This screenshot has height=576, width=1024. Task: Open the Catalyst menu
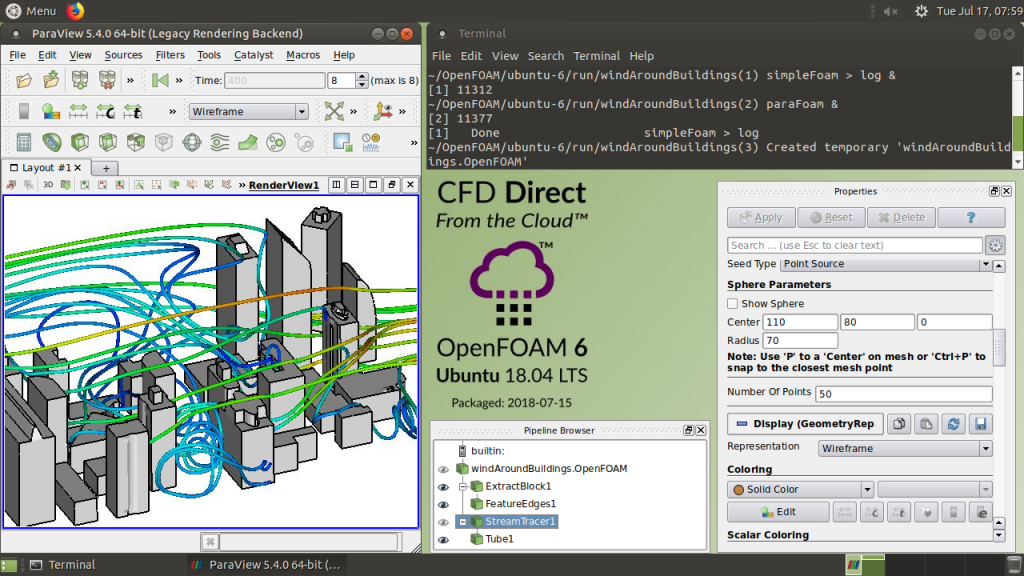[x=253, y=55]
